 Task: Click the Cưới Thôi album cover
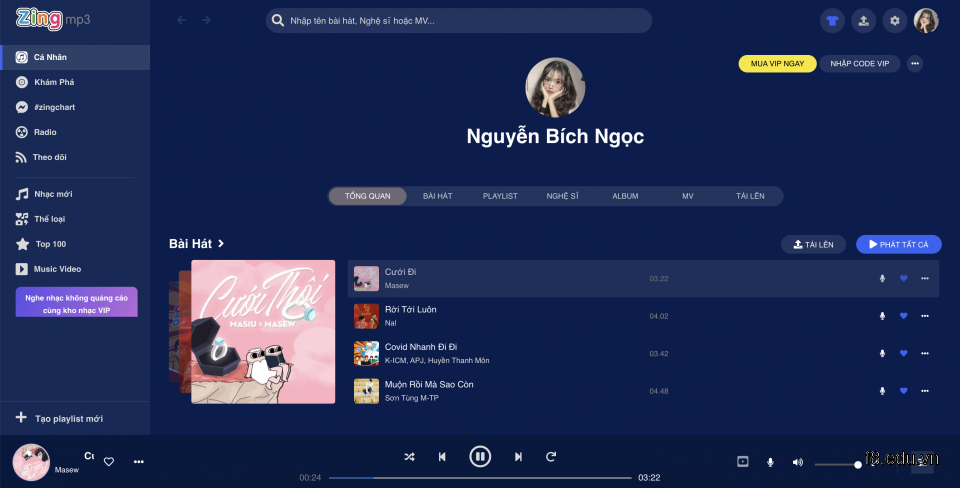[x=263, y=332]
